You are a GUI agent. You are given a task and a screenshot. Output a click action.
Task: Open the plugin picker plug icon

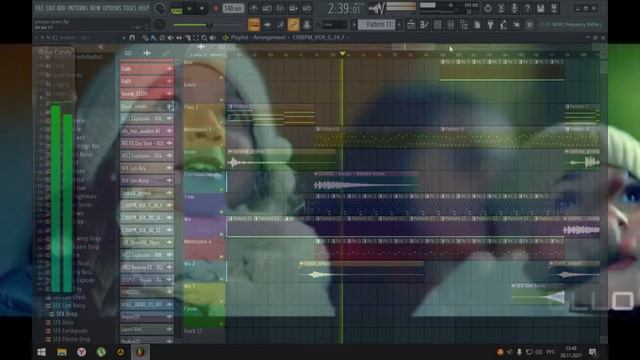pyautogui.click(x=490, y=25)
